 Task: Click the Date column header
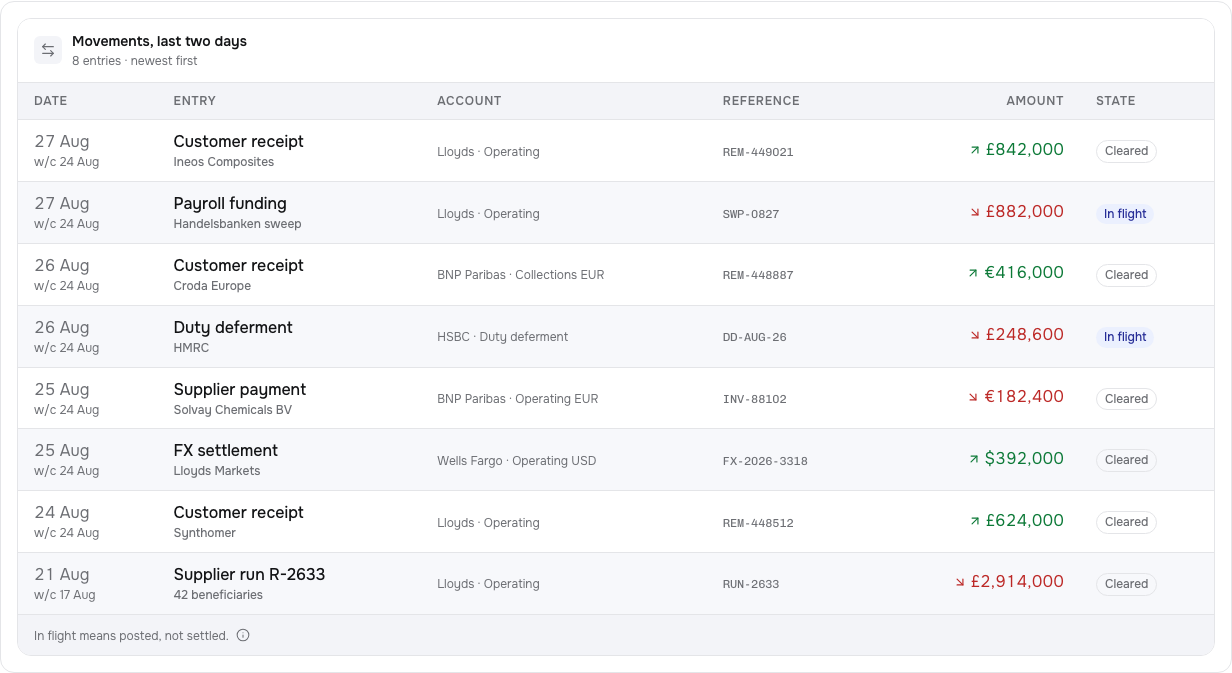[x=51, y=101]
